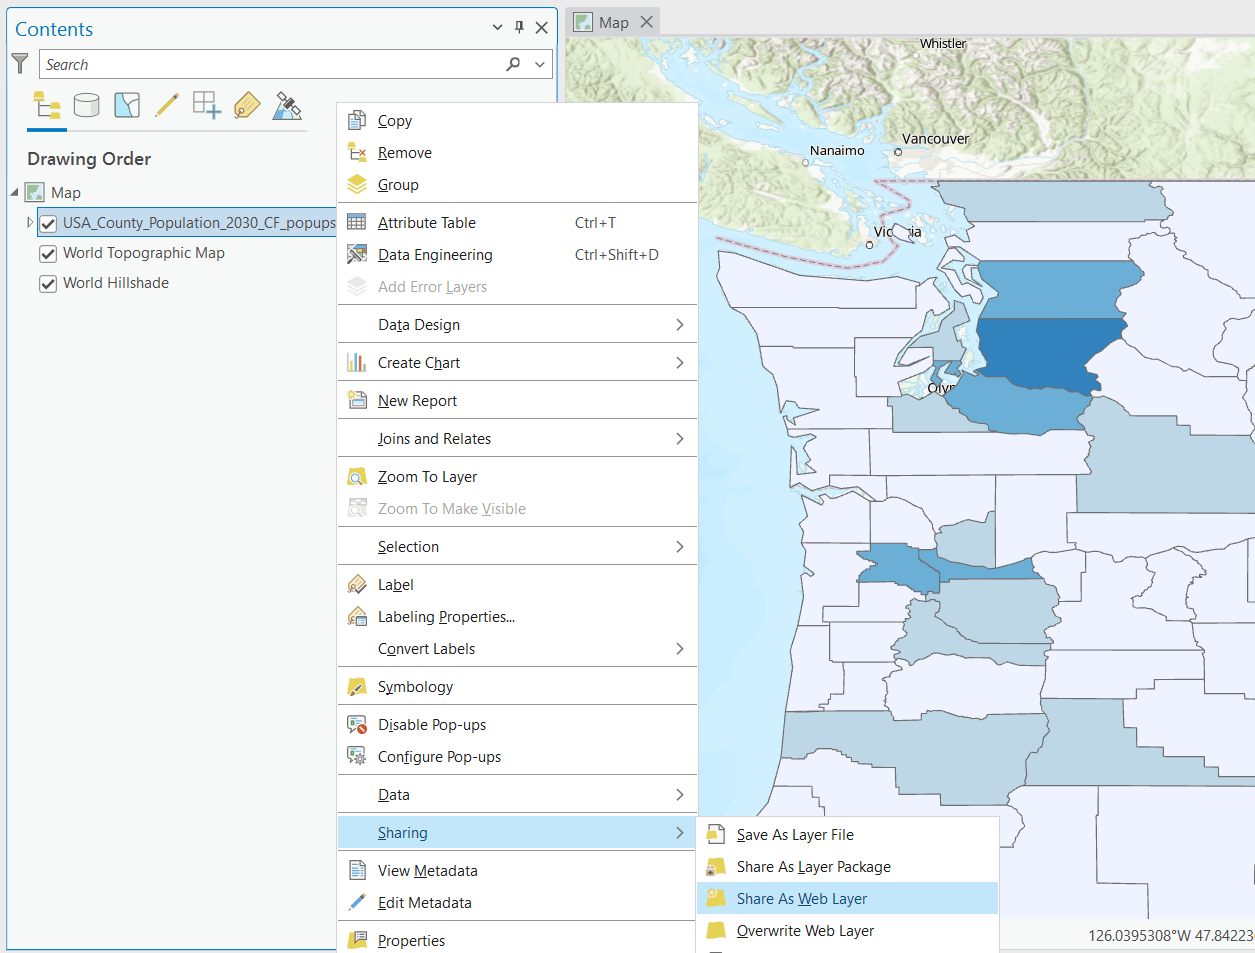Collapse the Map node in Contents
The width and height of the screenshot is (1255, 953).
click(x=15, y=192)
